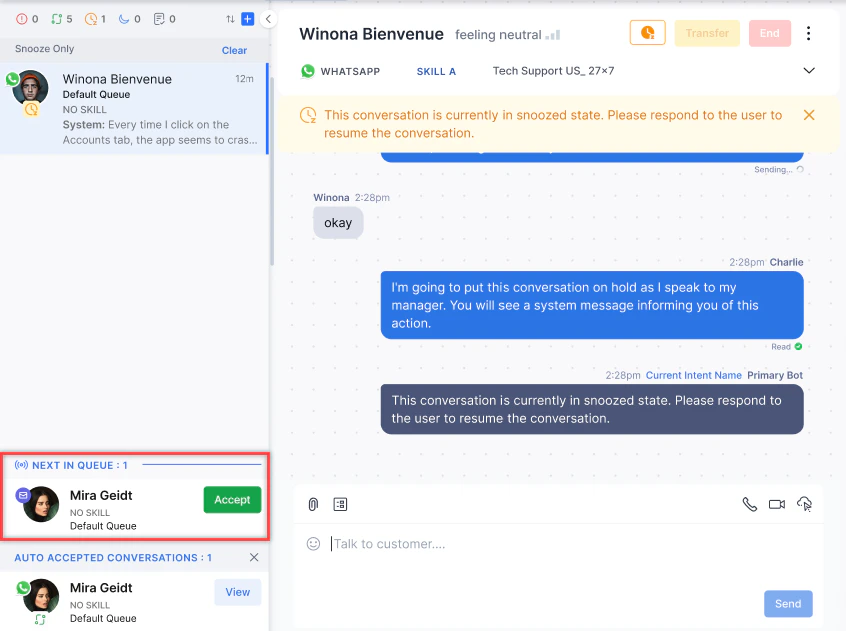Open the emoji picker
This screenshot has height=631, width=846.
point(313,544)
